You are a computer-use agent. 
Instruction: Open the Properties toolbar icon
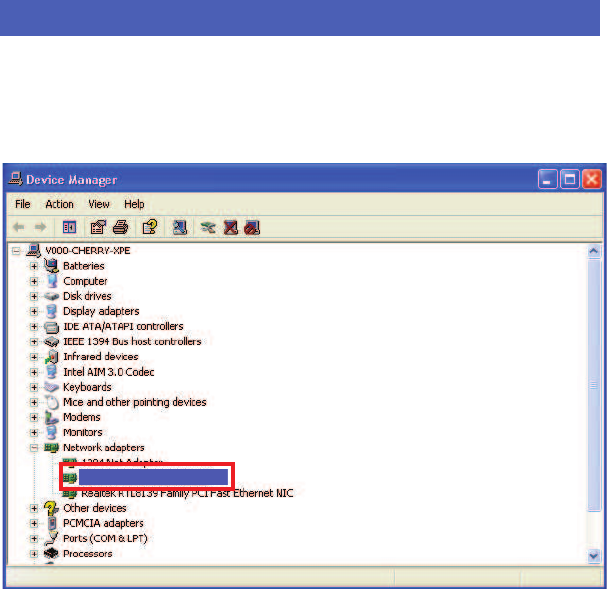coord(98,227)
